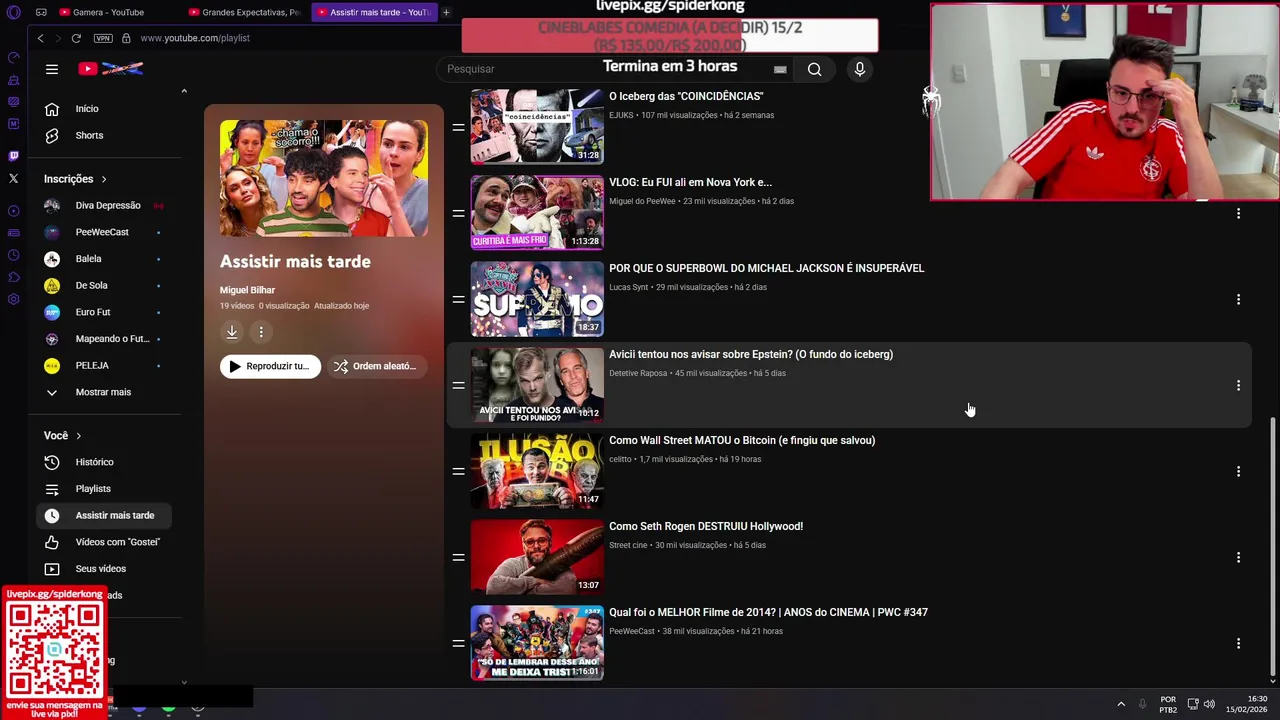
Task: Open Miguel Bilhar playlist owner link
Action: [x=247, y=289]
